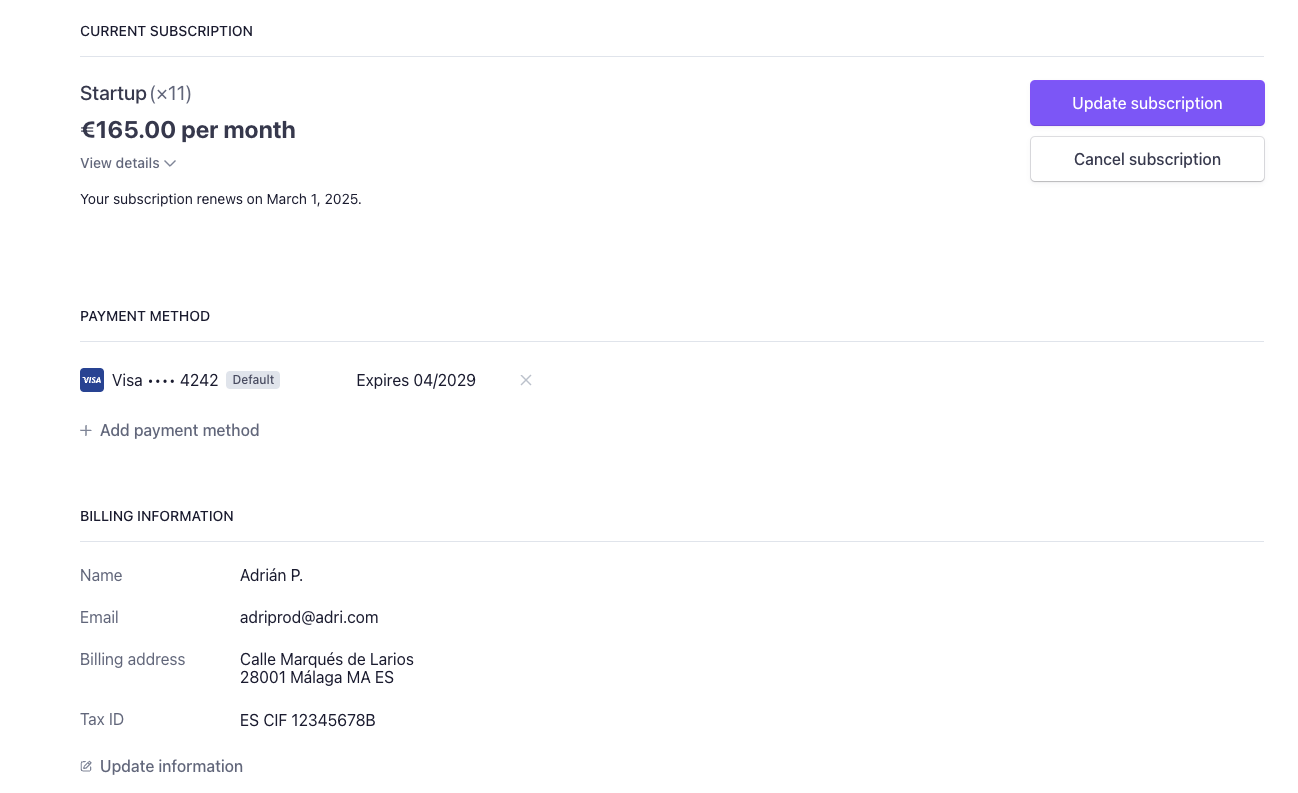This screenshot has width=1298, height=793.
Task: Open the Update information link text
Action: [171, 767]
